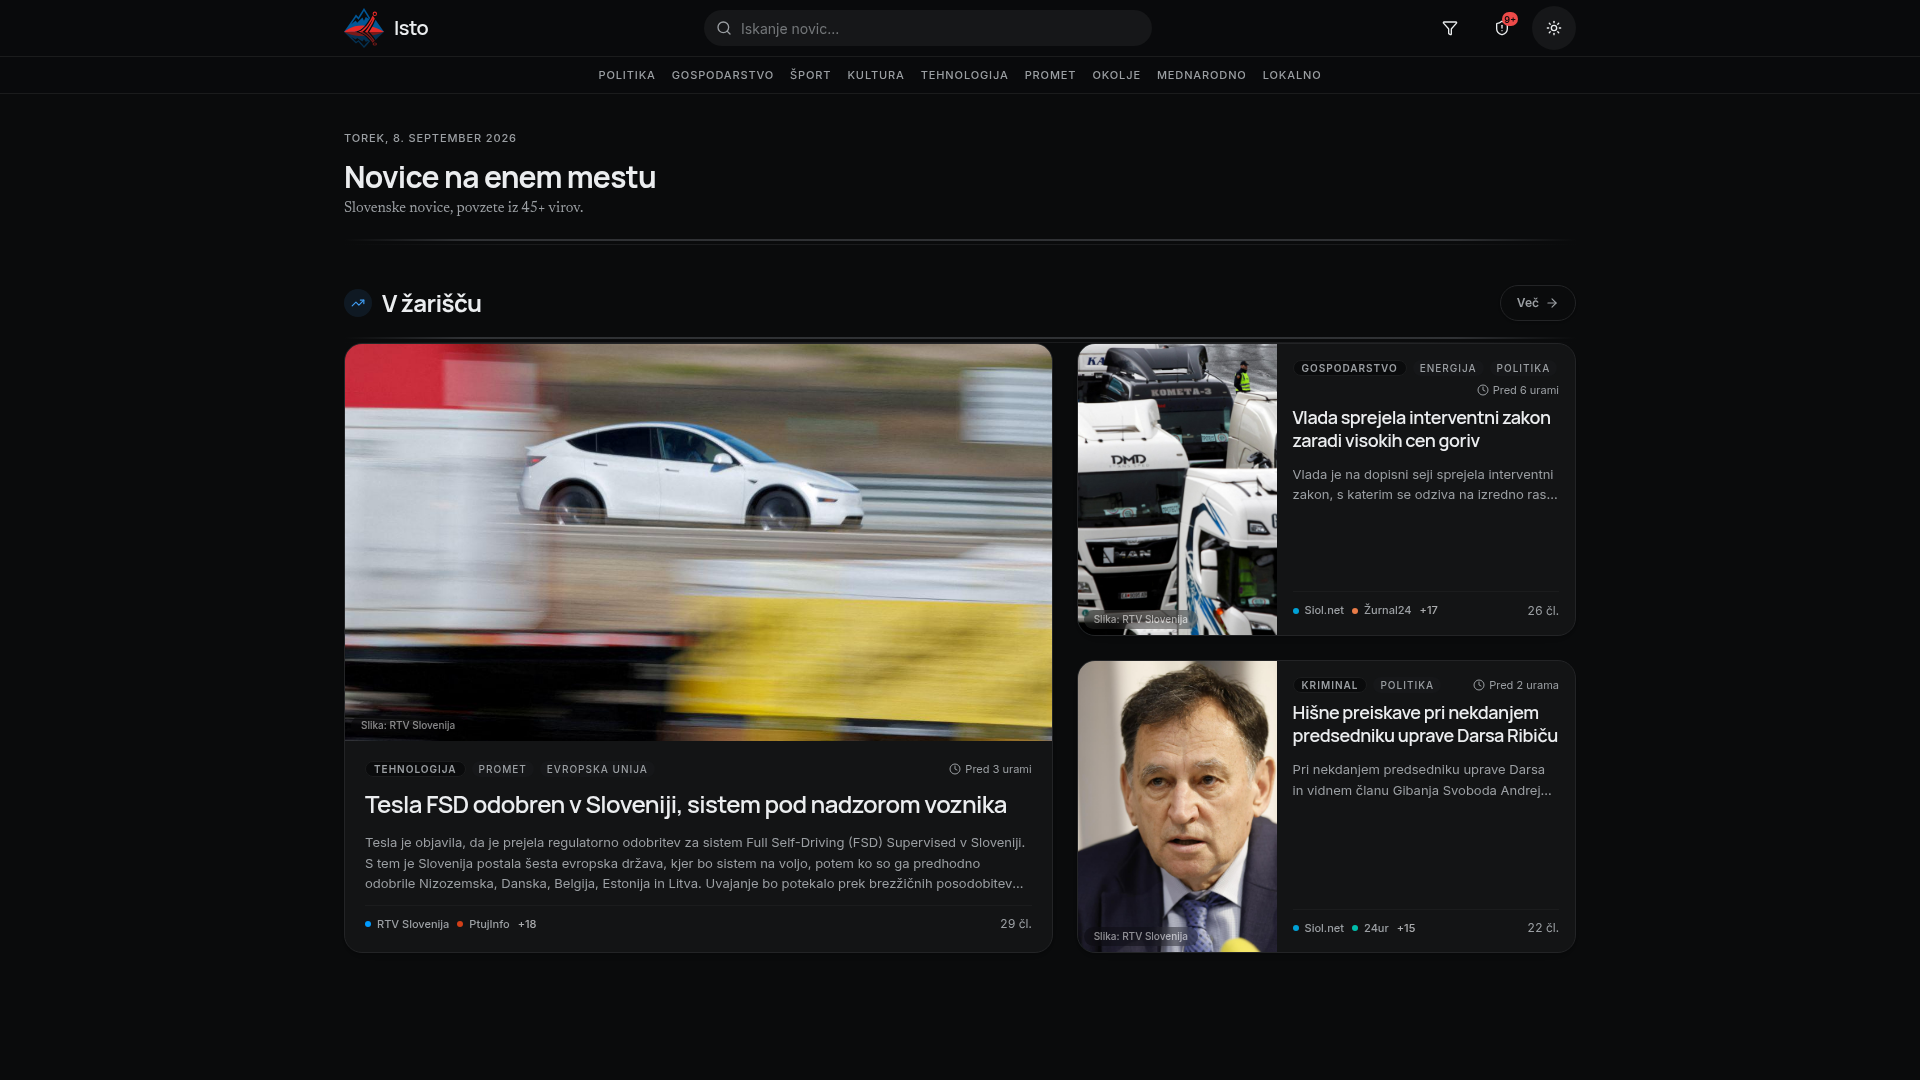This screenshot has width=1920, height=1080.
Task: Click 24ur source link
Action: pos(1370,928)
